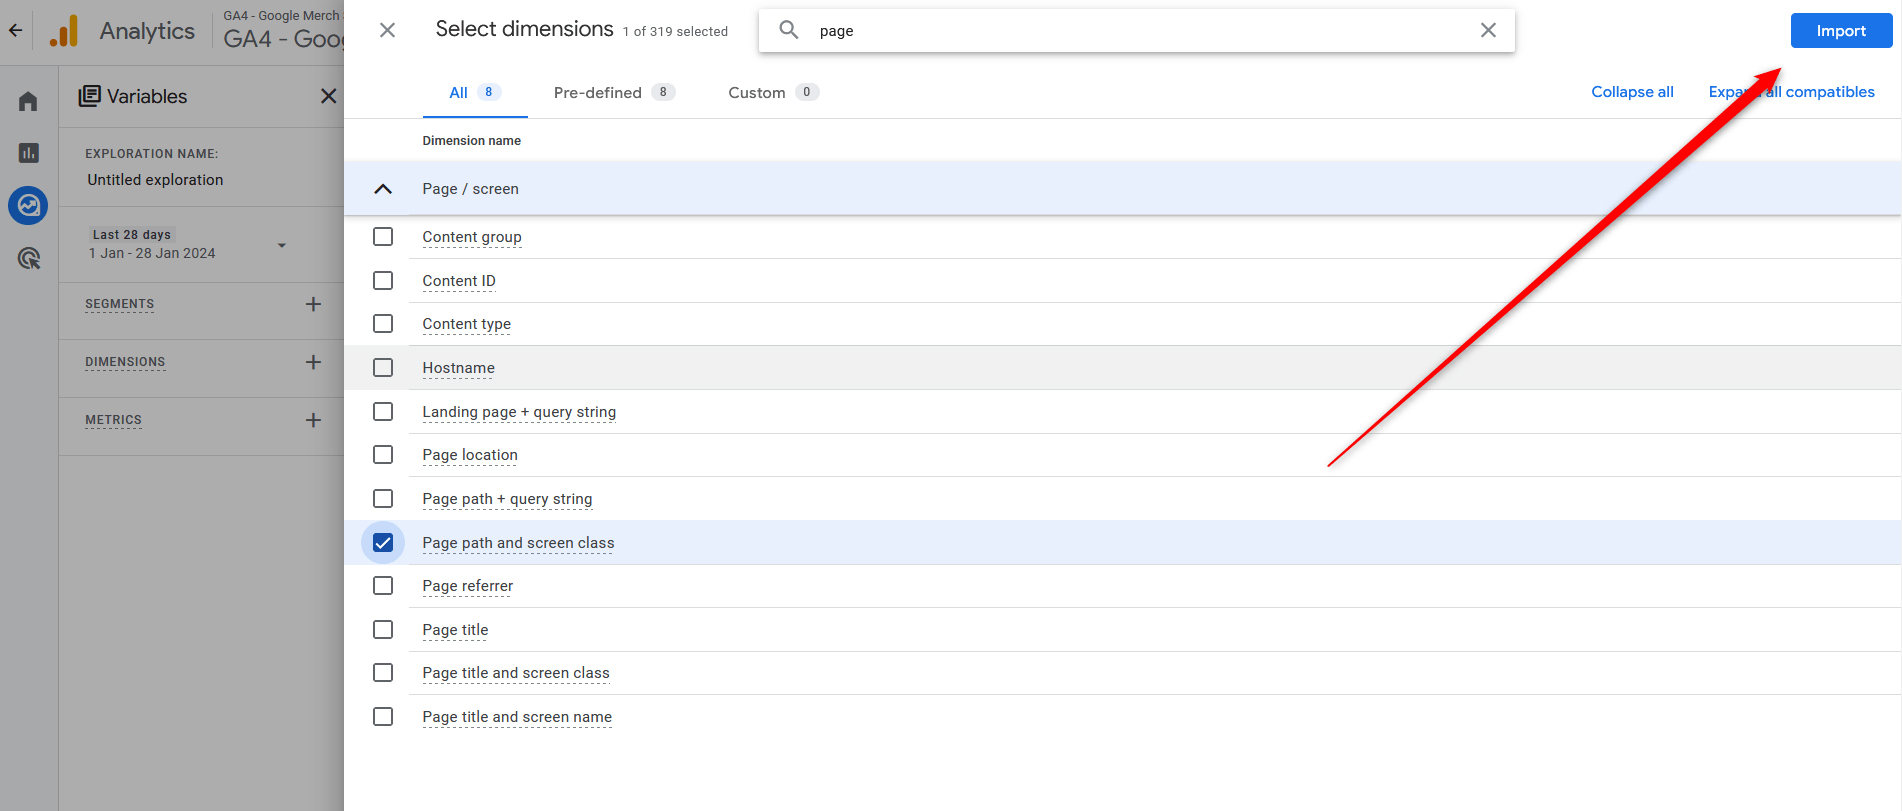
Task: Click Collapse all link
Action: pos(1632,92)
